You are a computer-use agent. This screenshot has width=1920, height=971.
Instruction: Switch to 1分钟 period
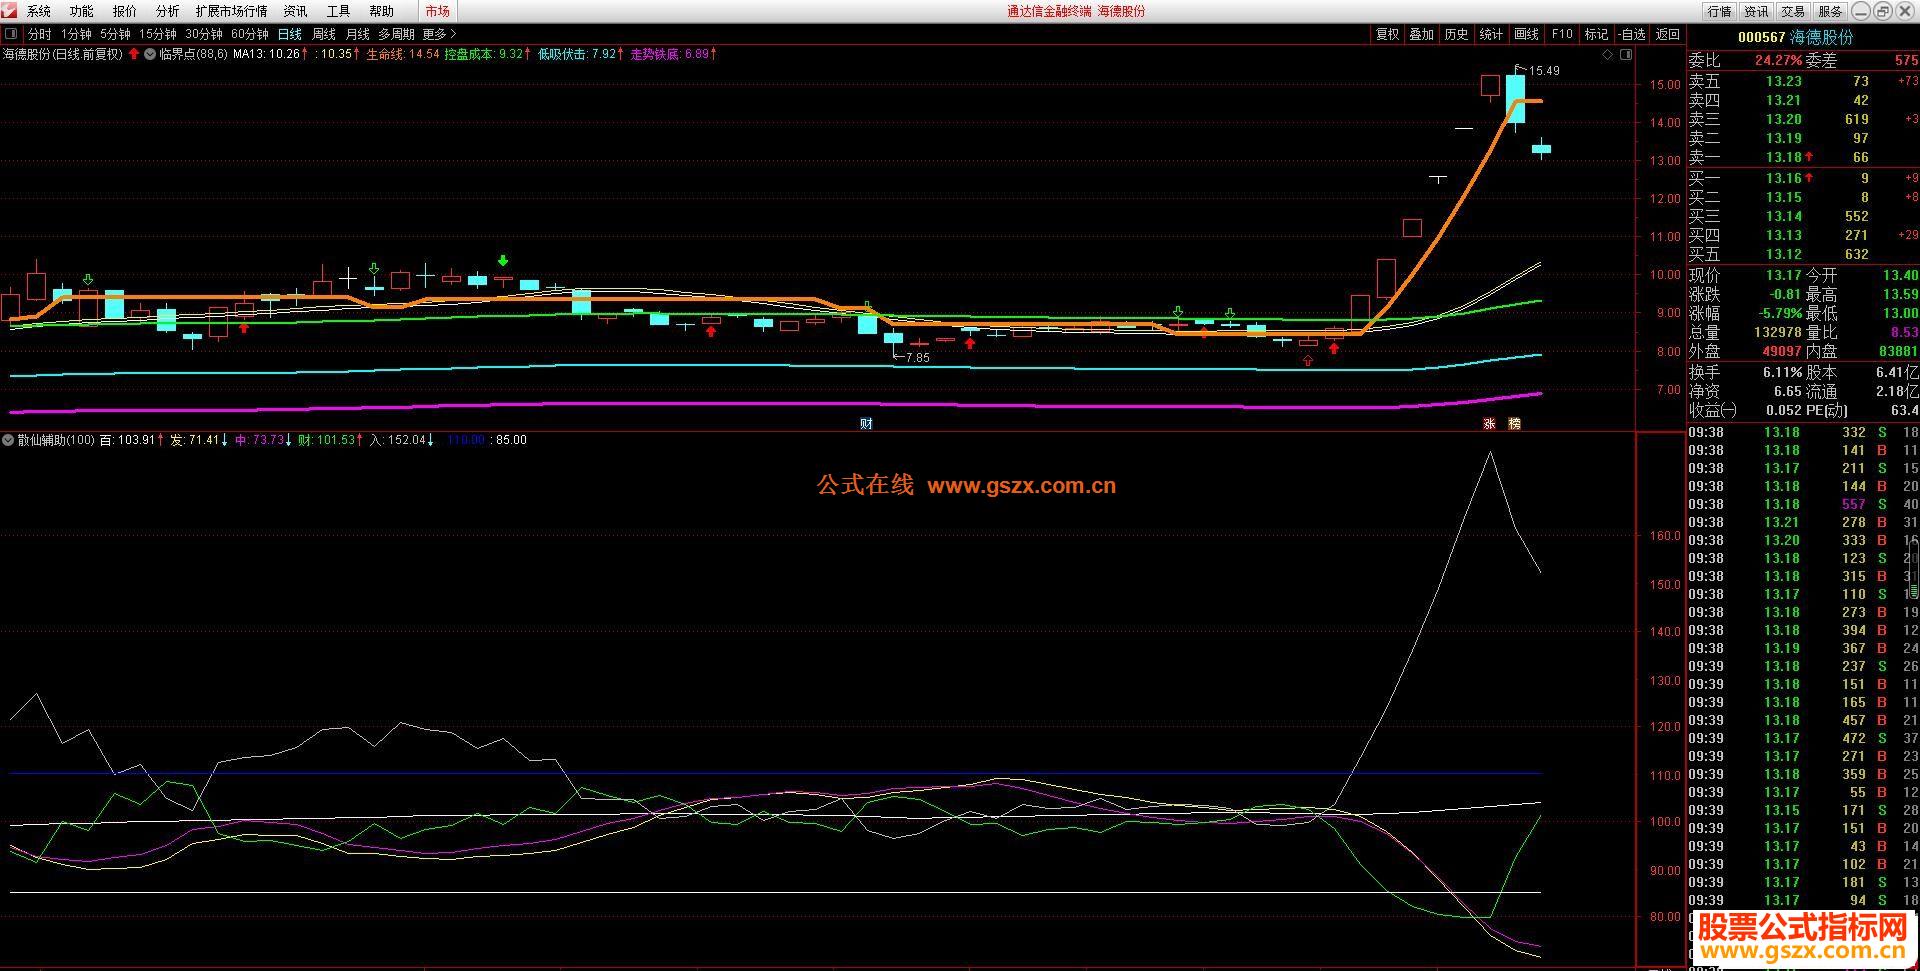point(76,34)
